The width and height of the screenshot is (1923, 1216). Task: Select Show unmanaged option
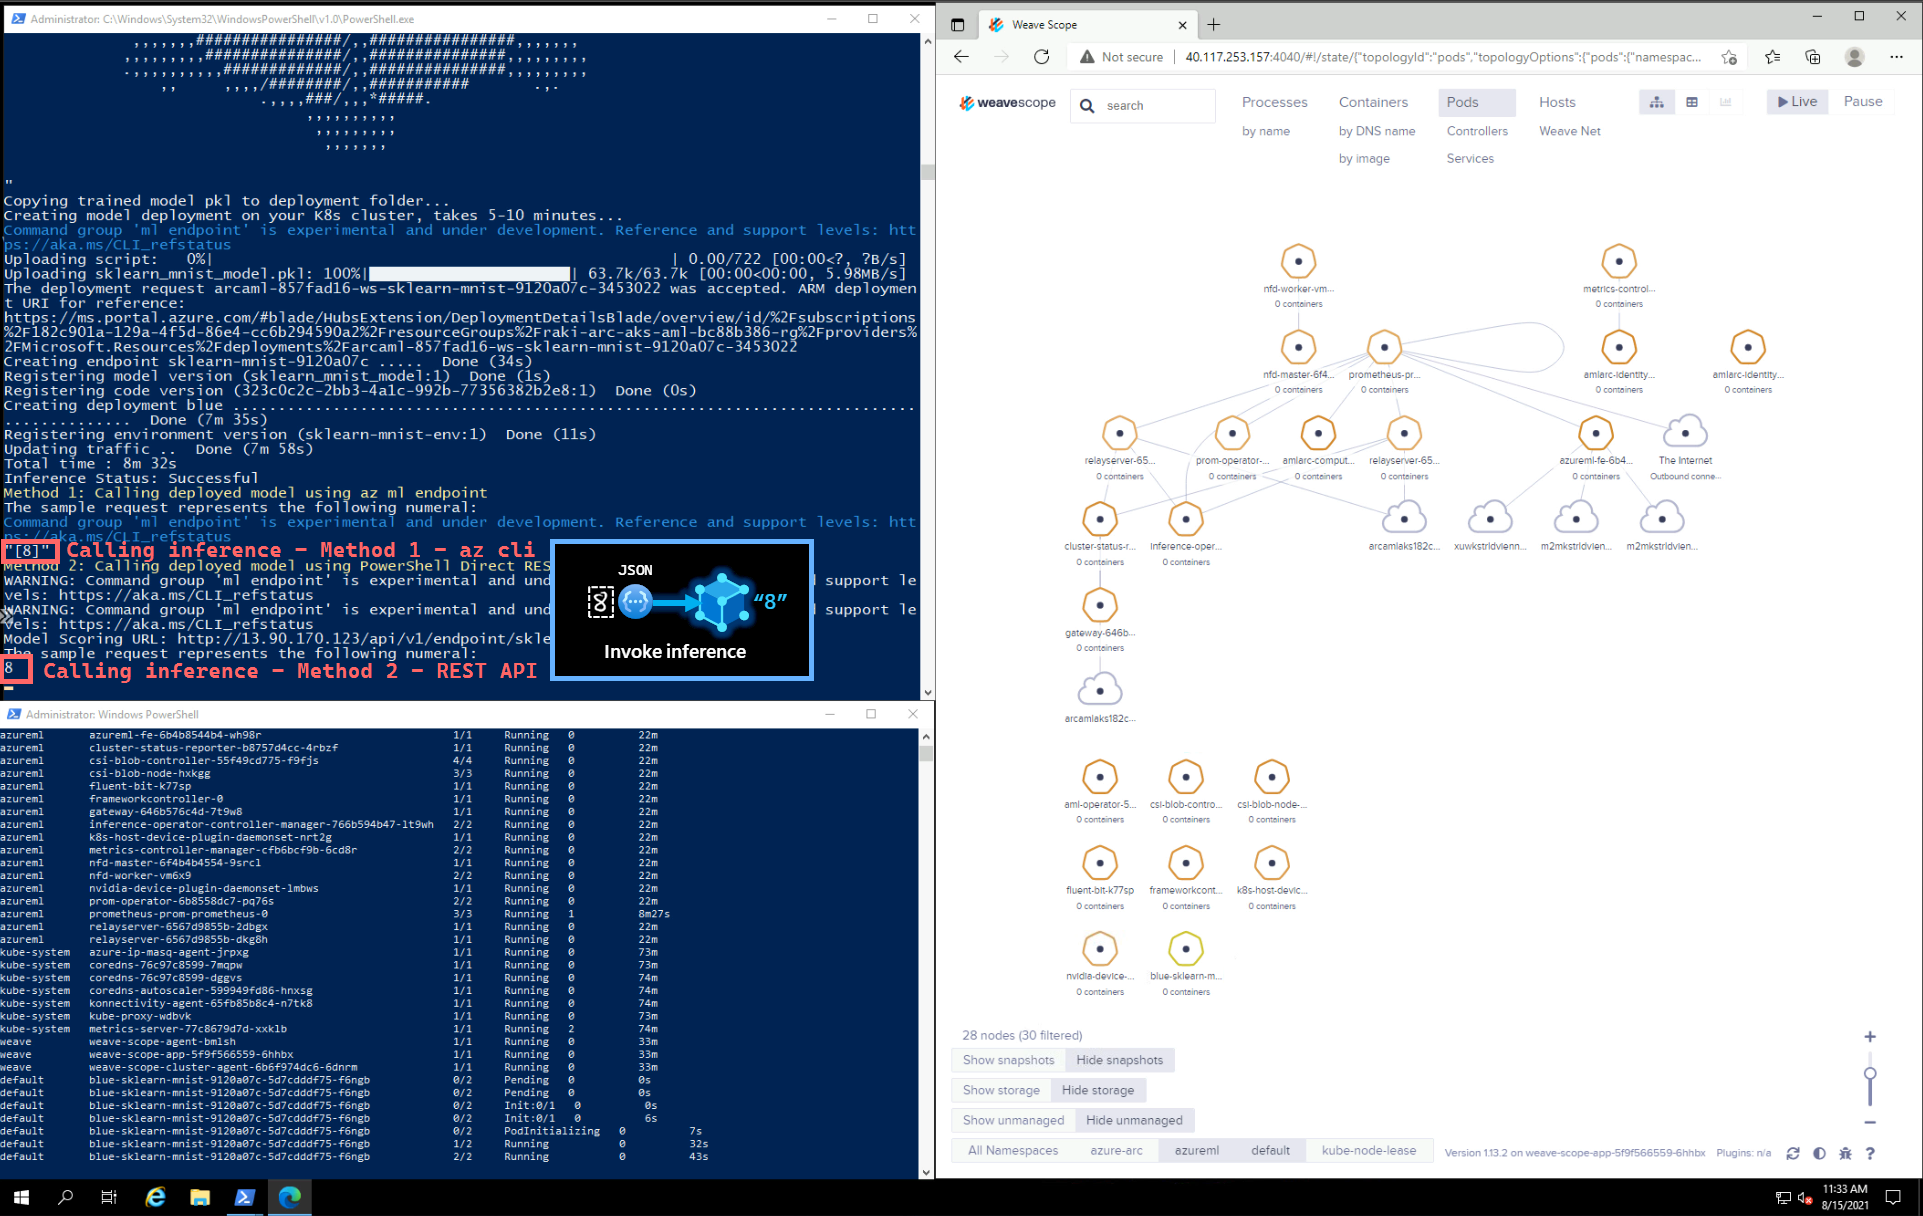[1013, 1120]
